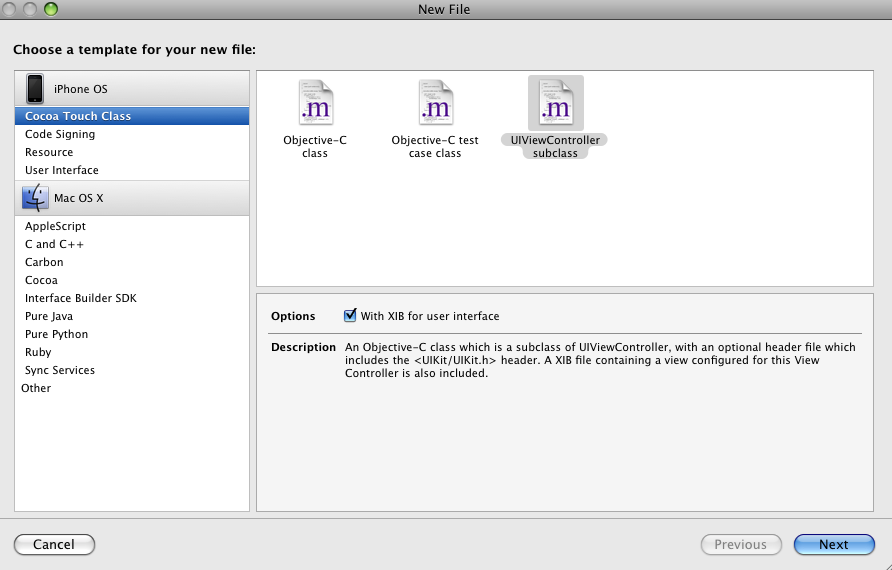Open the C and C++ category
The image size is (892, 570).
click(132, 244)
